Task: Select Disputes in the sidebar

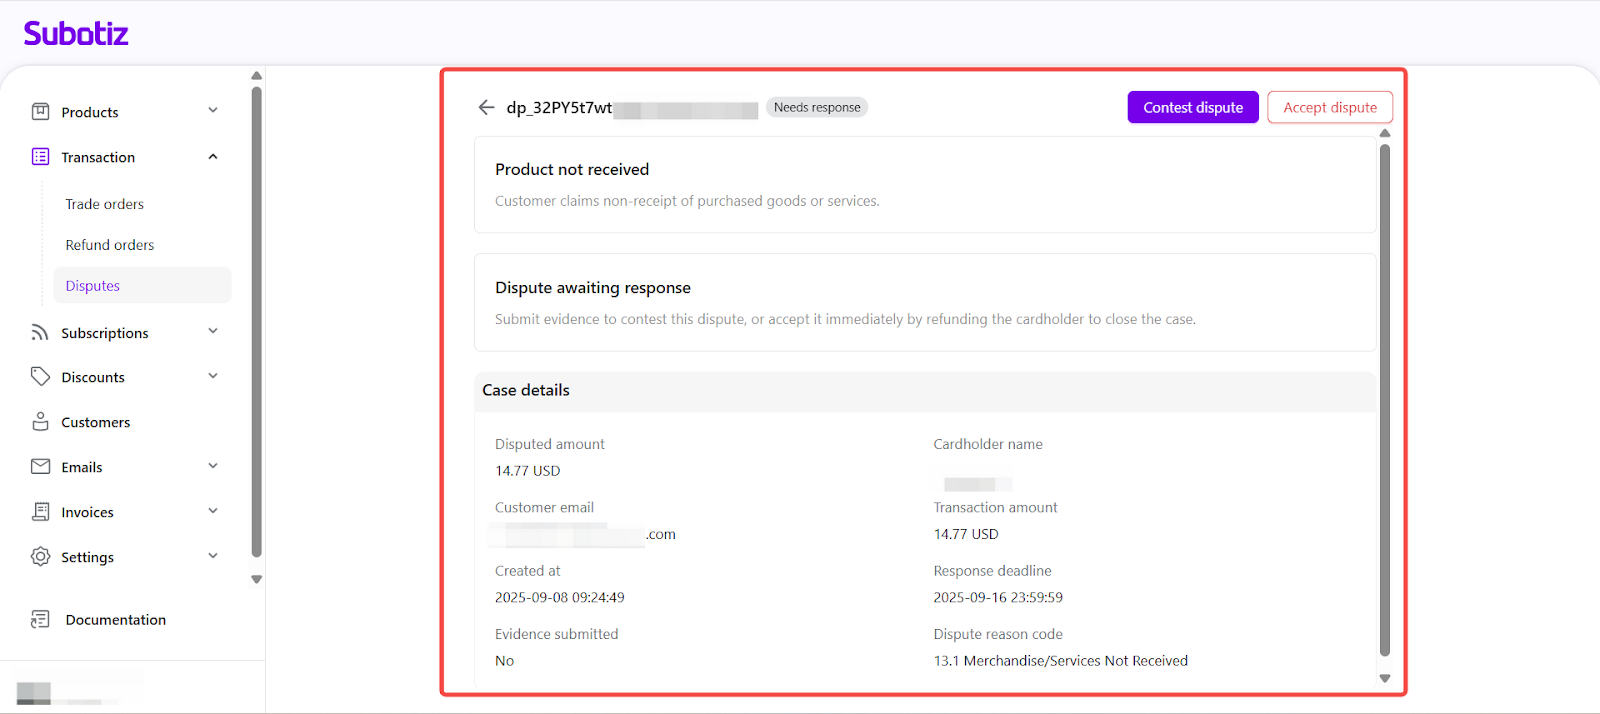Action: (93, 286)
